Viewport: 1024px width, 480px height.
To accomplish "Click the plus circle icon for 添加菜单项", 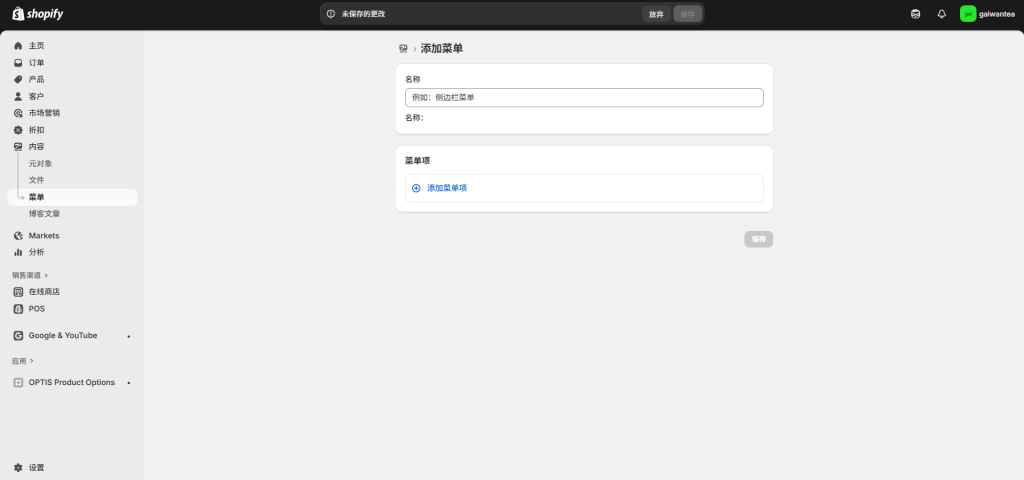I will pyautogui.click(x=416, y=188).
